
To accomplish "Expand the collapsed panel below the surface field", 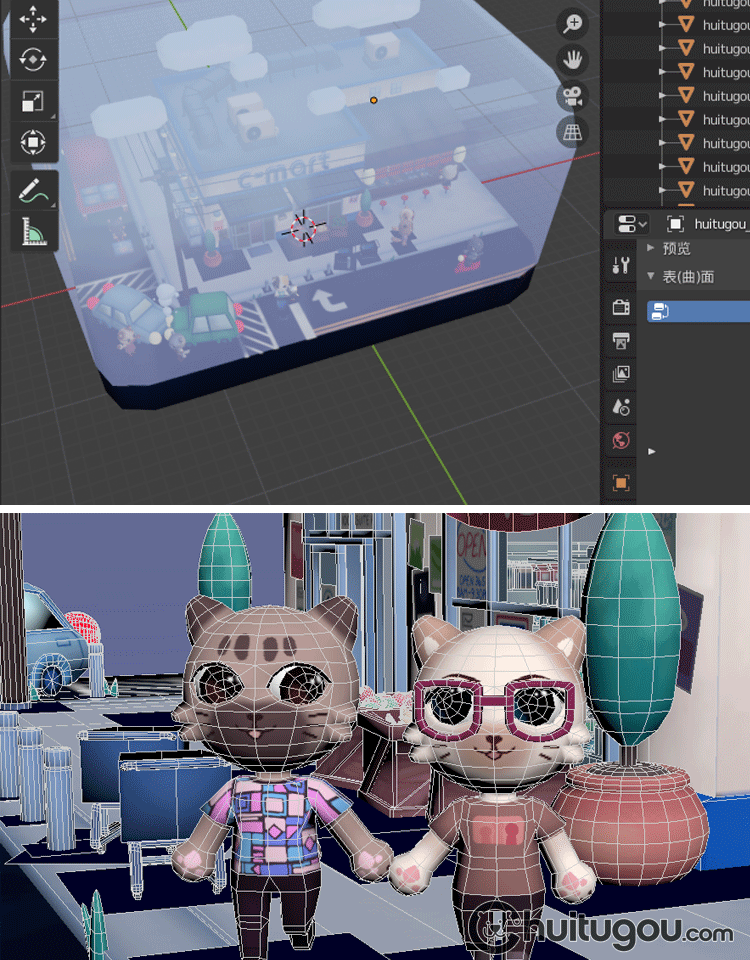I will pos(651,451).
